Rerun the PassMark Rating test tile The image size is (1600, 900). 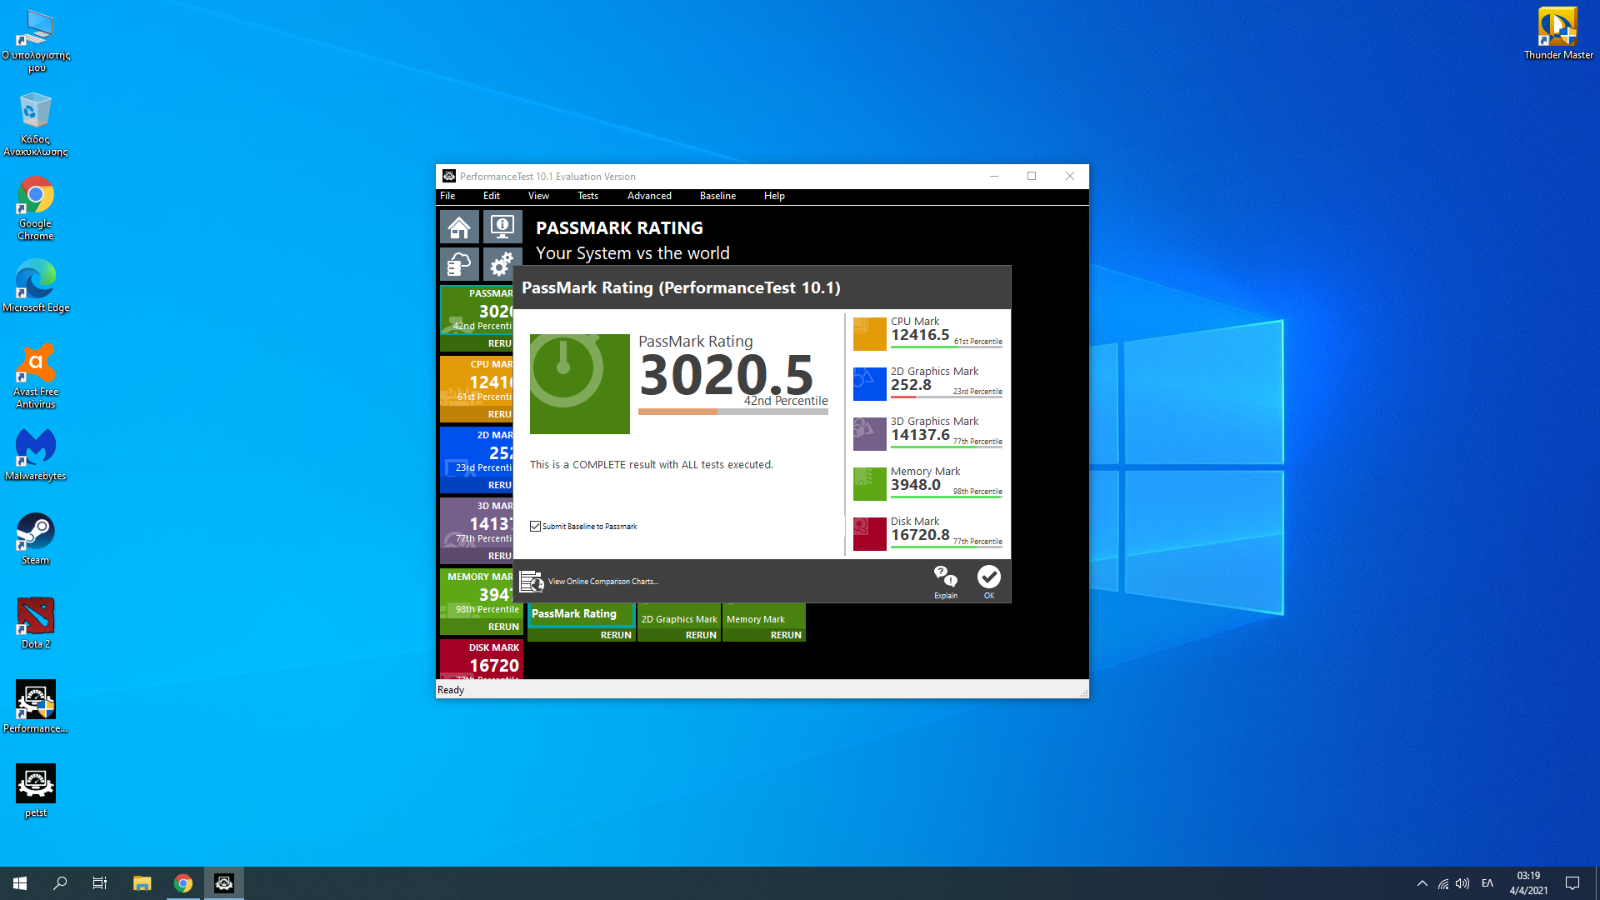point(616,635)
